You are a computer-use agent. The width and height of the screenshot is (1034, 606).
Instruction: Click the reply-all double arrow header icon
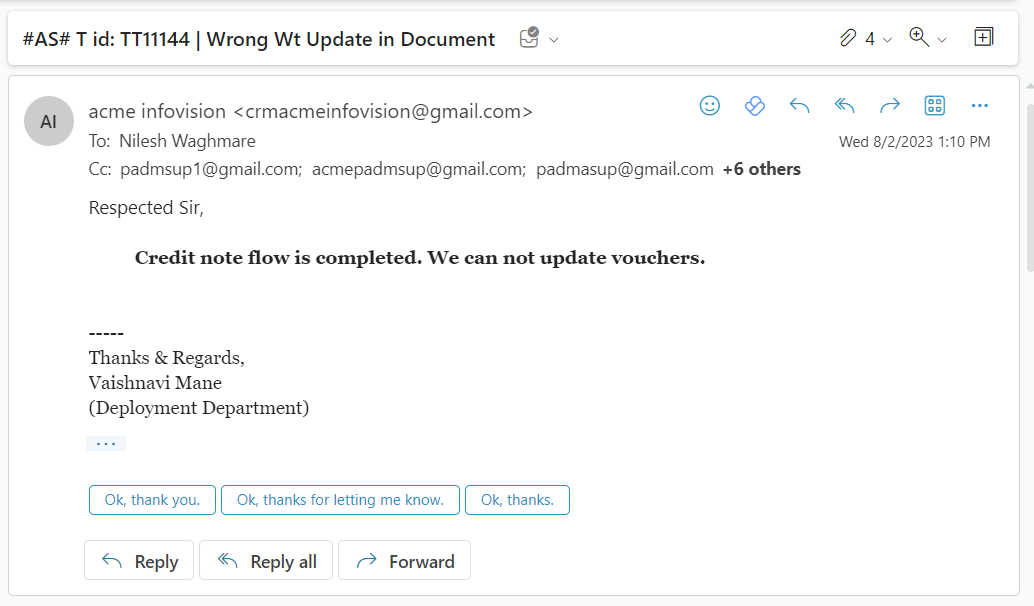tap(844, 106)
